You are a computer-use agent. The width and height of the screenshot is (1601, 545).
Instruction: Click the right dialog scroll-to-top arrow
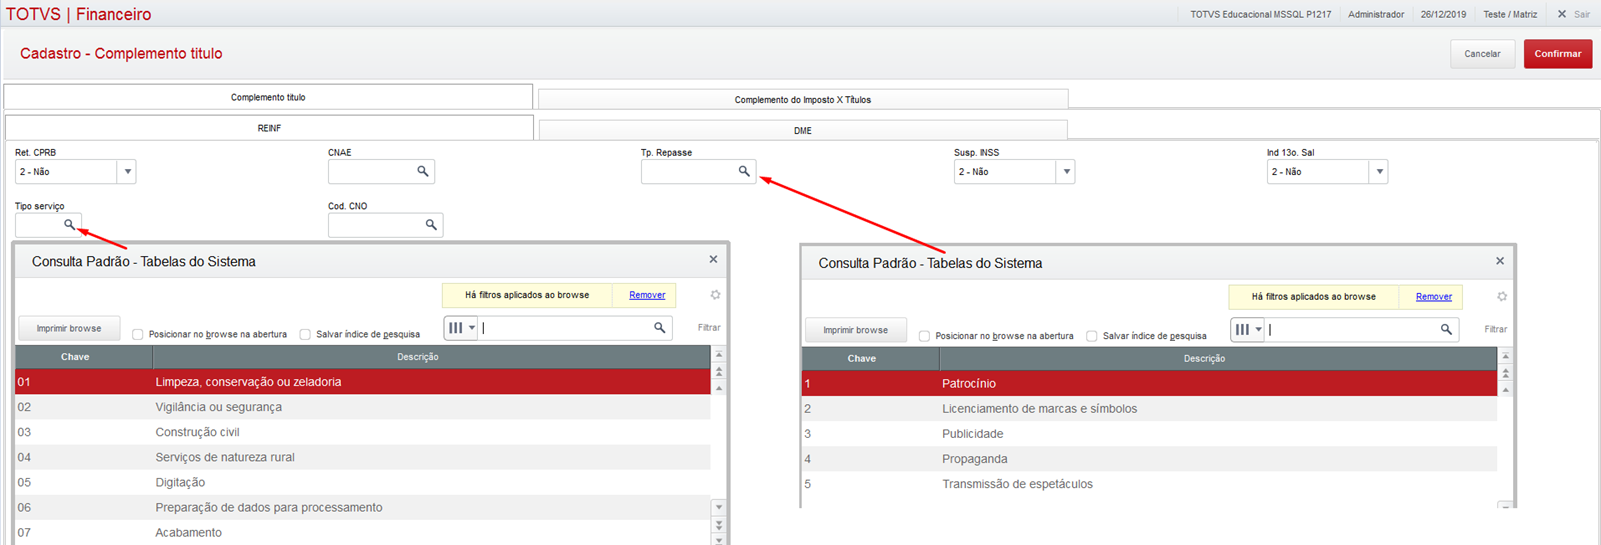(1506, 357)
